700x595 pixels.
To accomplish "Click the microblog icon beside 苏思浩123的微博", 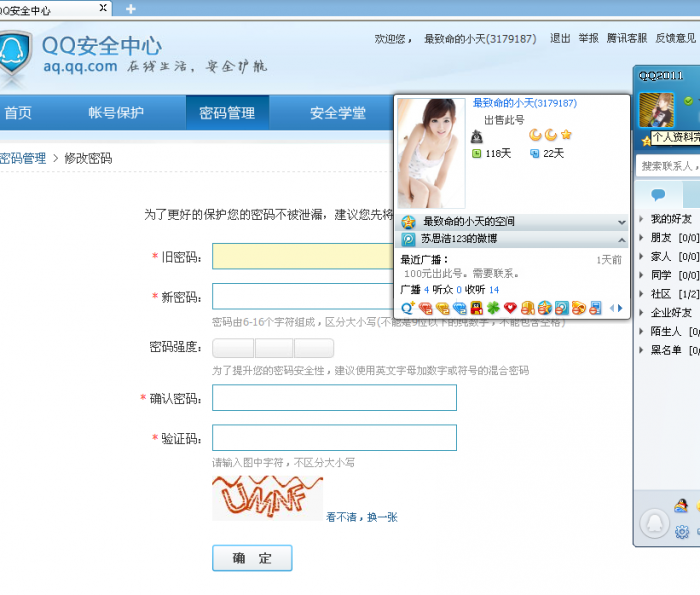I will (x=408, y=239).
